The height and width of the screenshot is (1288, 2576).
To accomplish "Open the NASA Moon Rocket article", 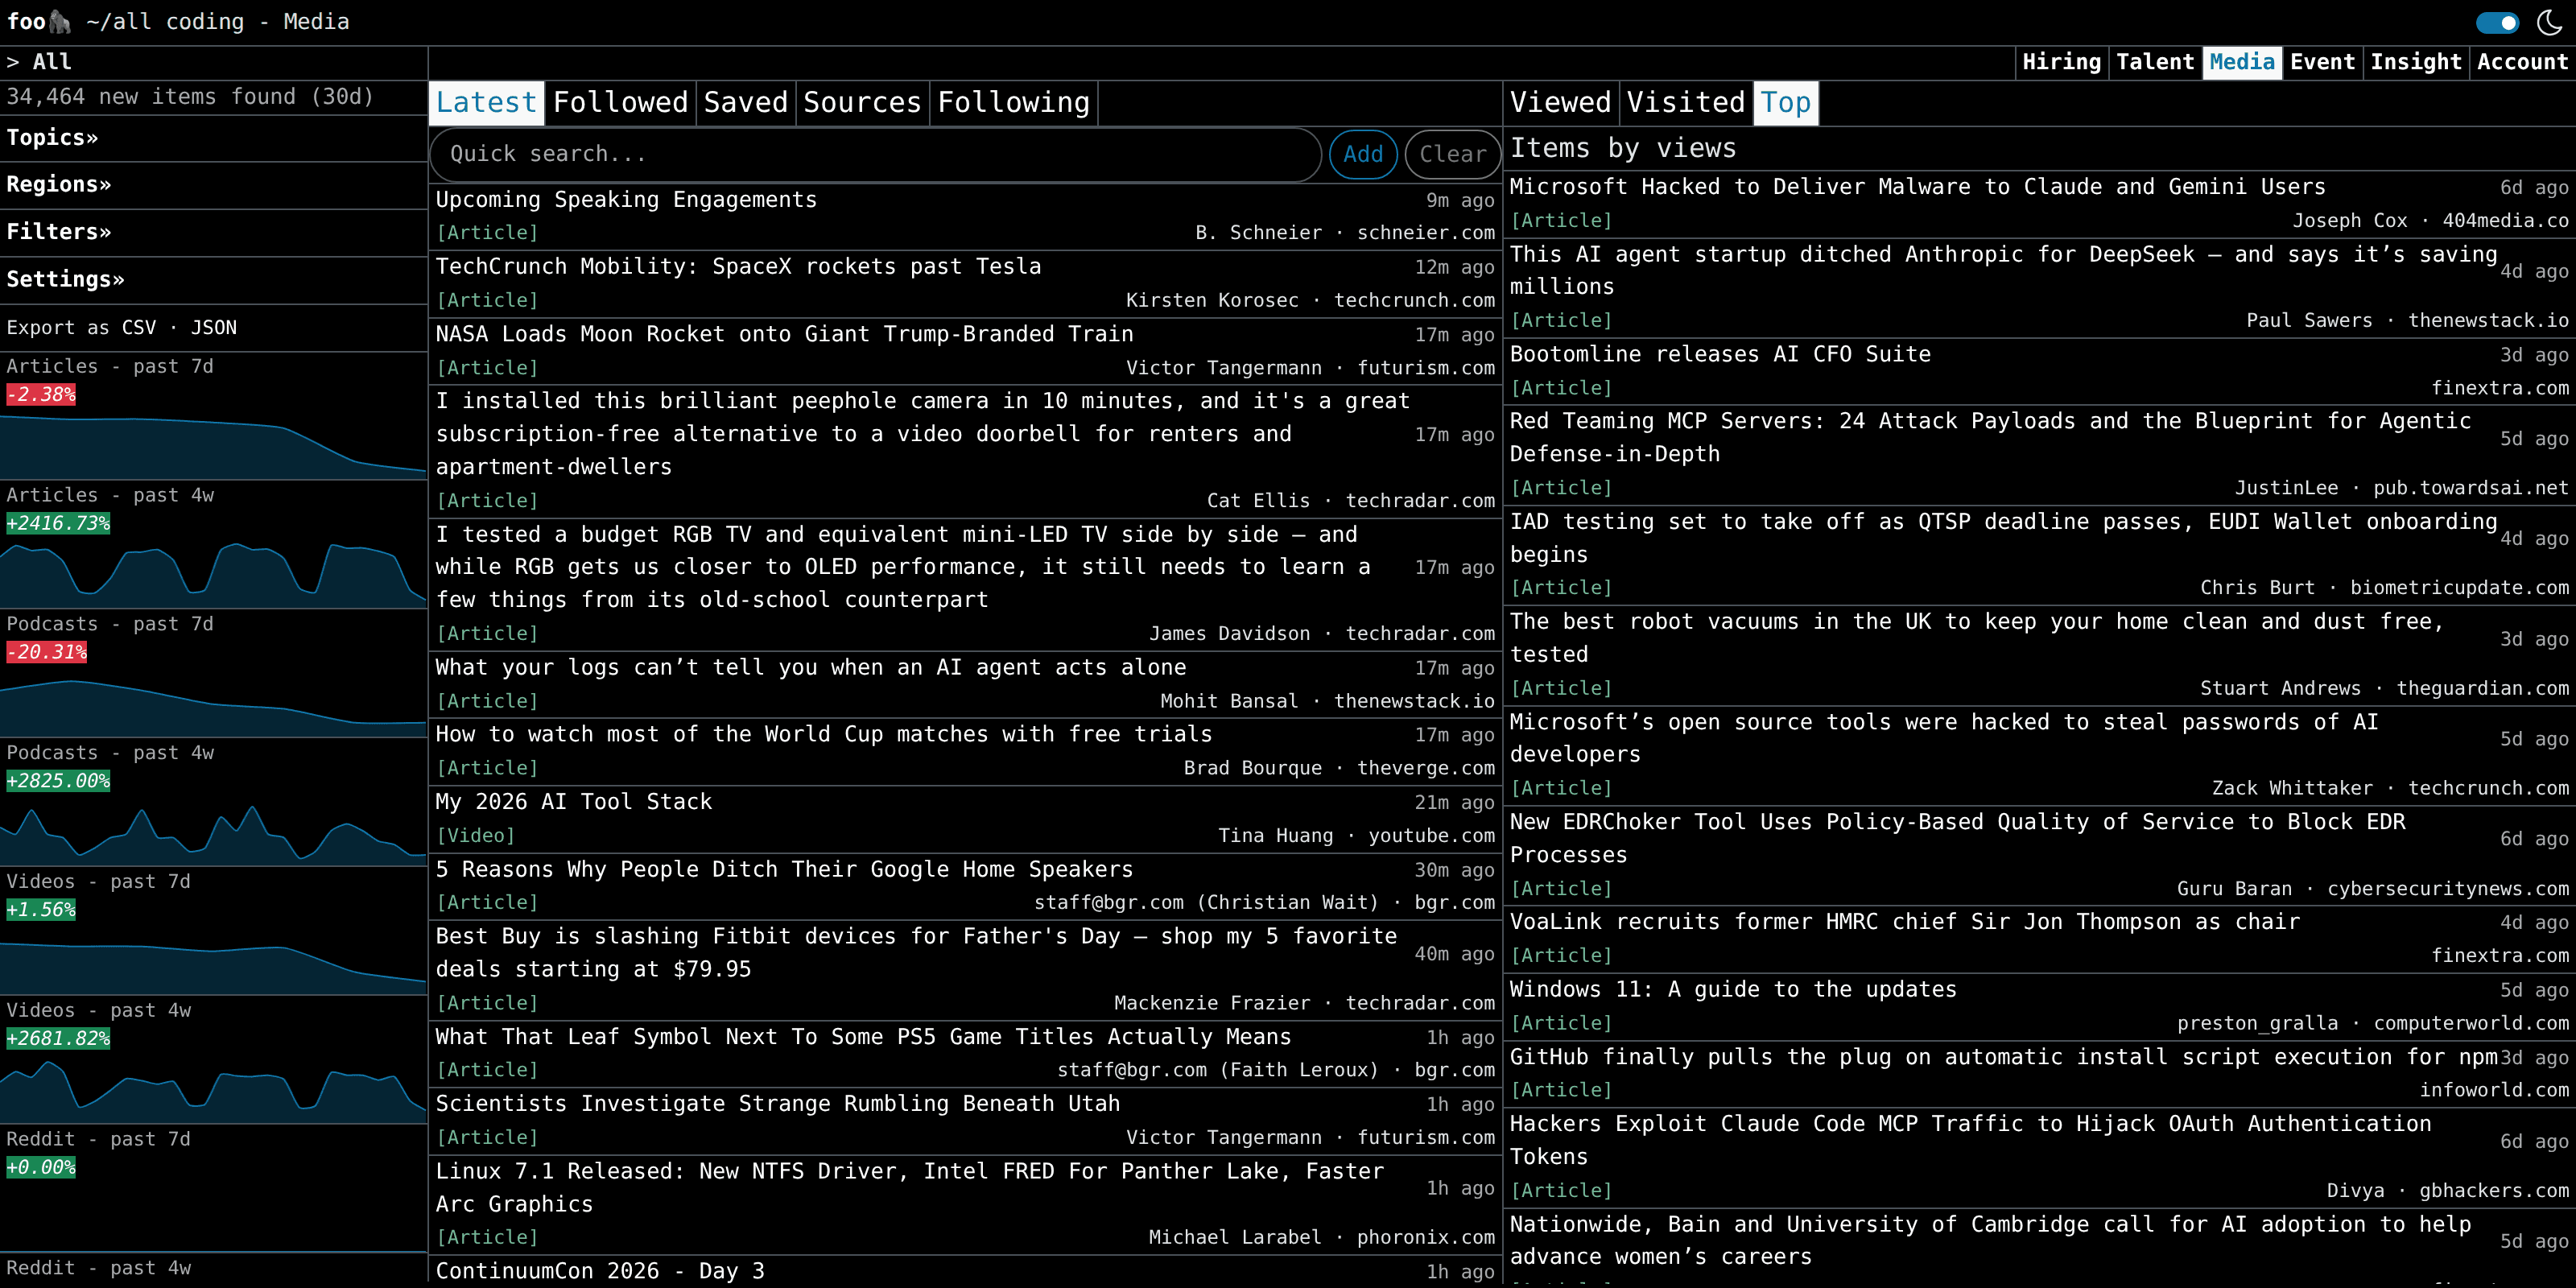I will coord(784,334).
